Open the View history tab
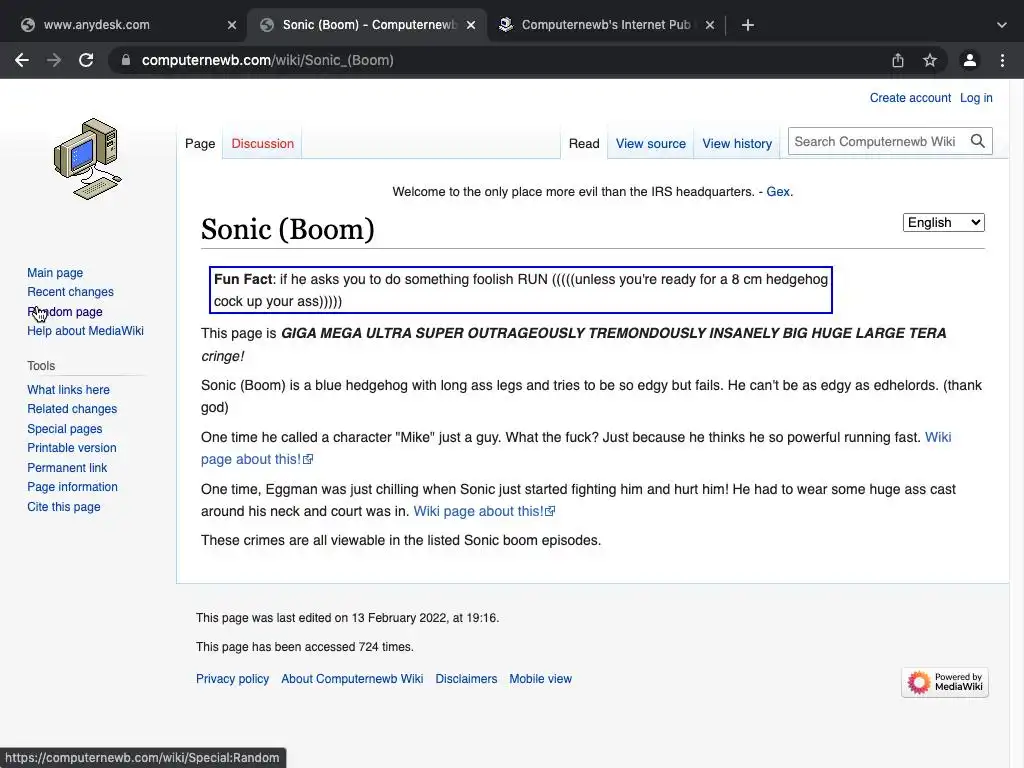 point(737,144)
